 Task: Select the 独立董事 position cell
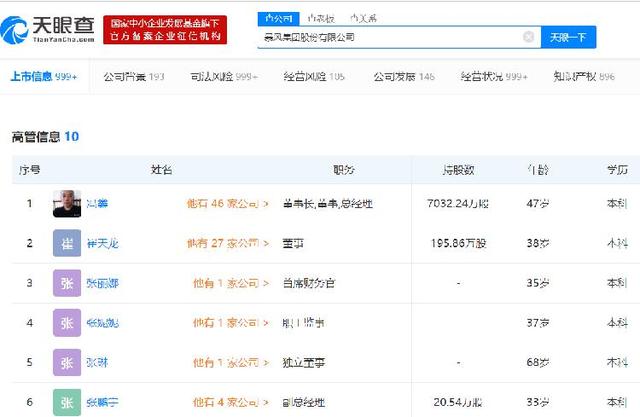pos(303,362)
